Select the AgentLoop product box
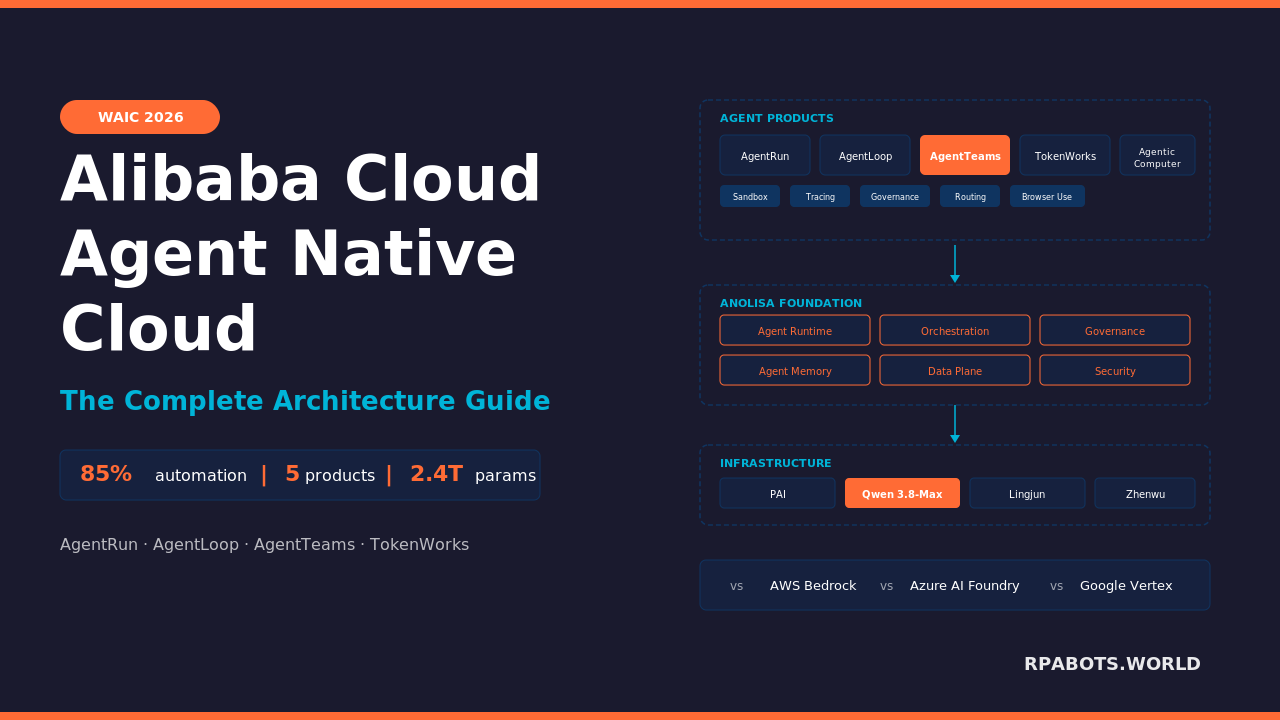Image resolution: width=1280 pixels, height=720 pixels. (865, 155)
